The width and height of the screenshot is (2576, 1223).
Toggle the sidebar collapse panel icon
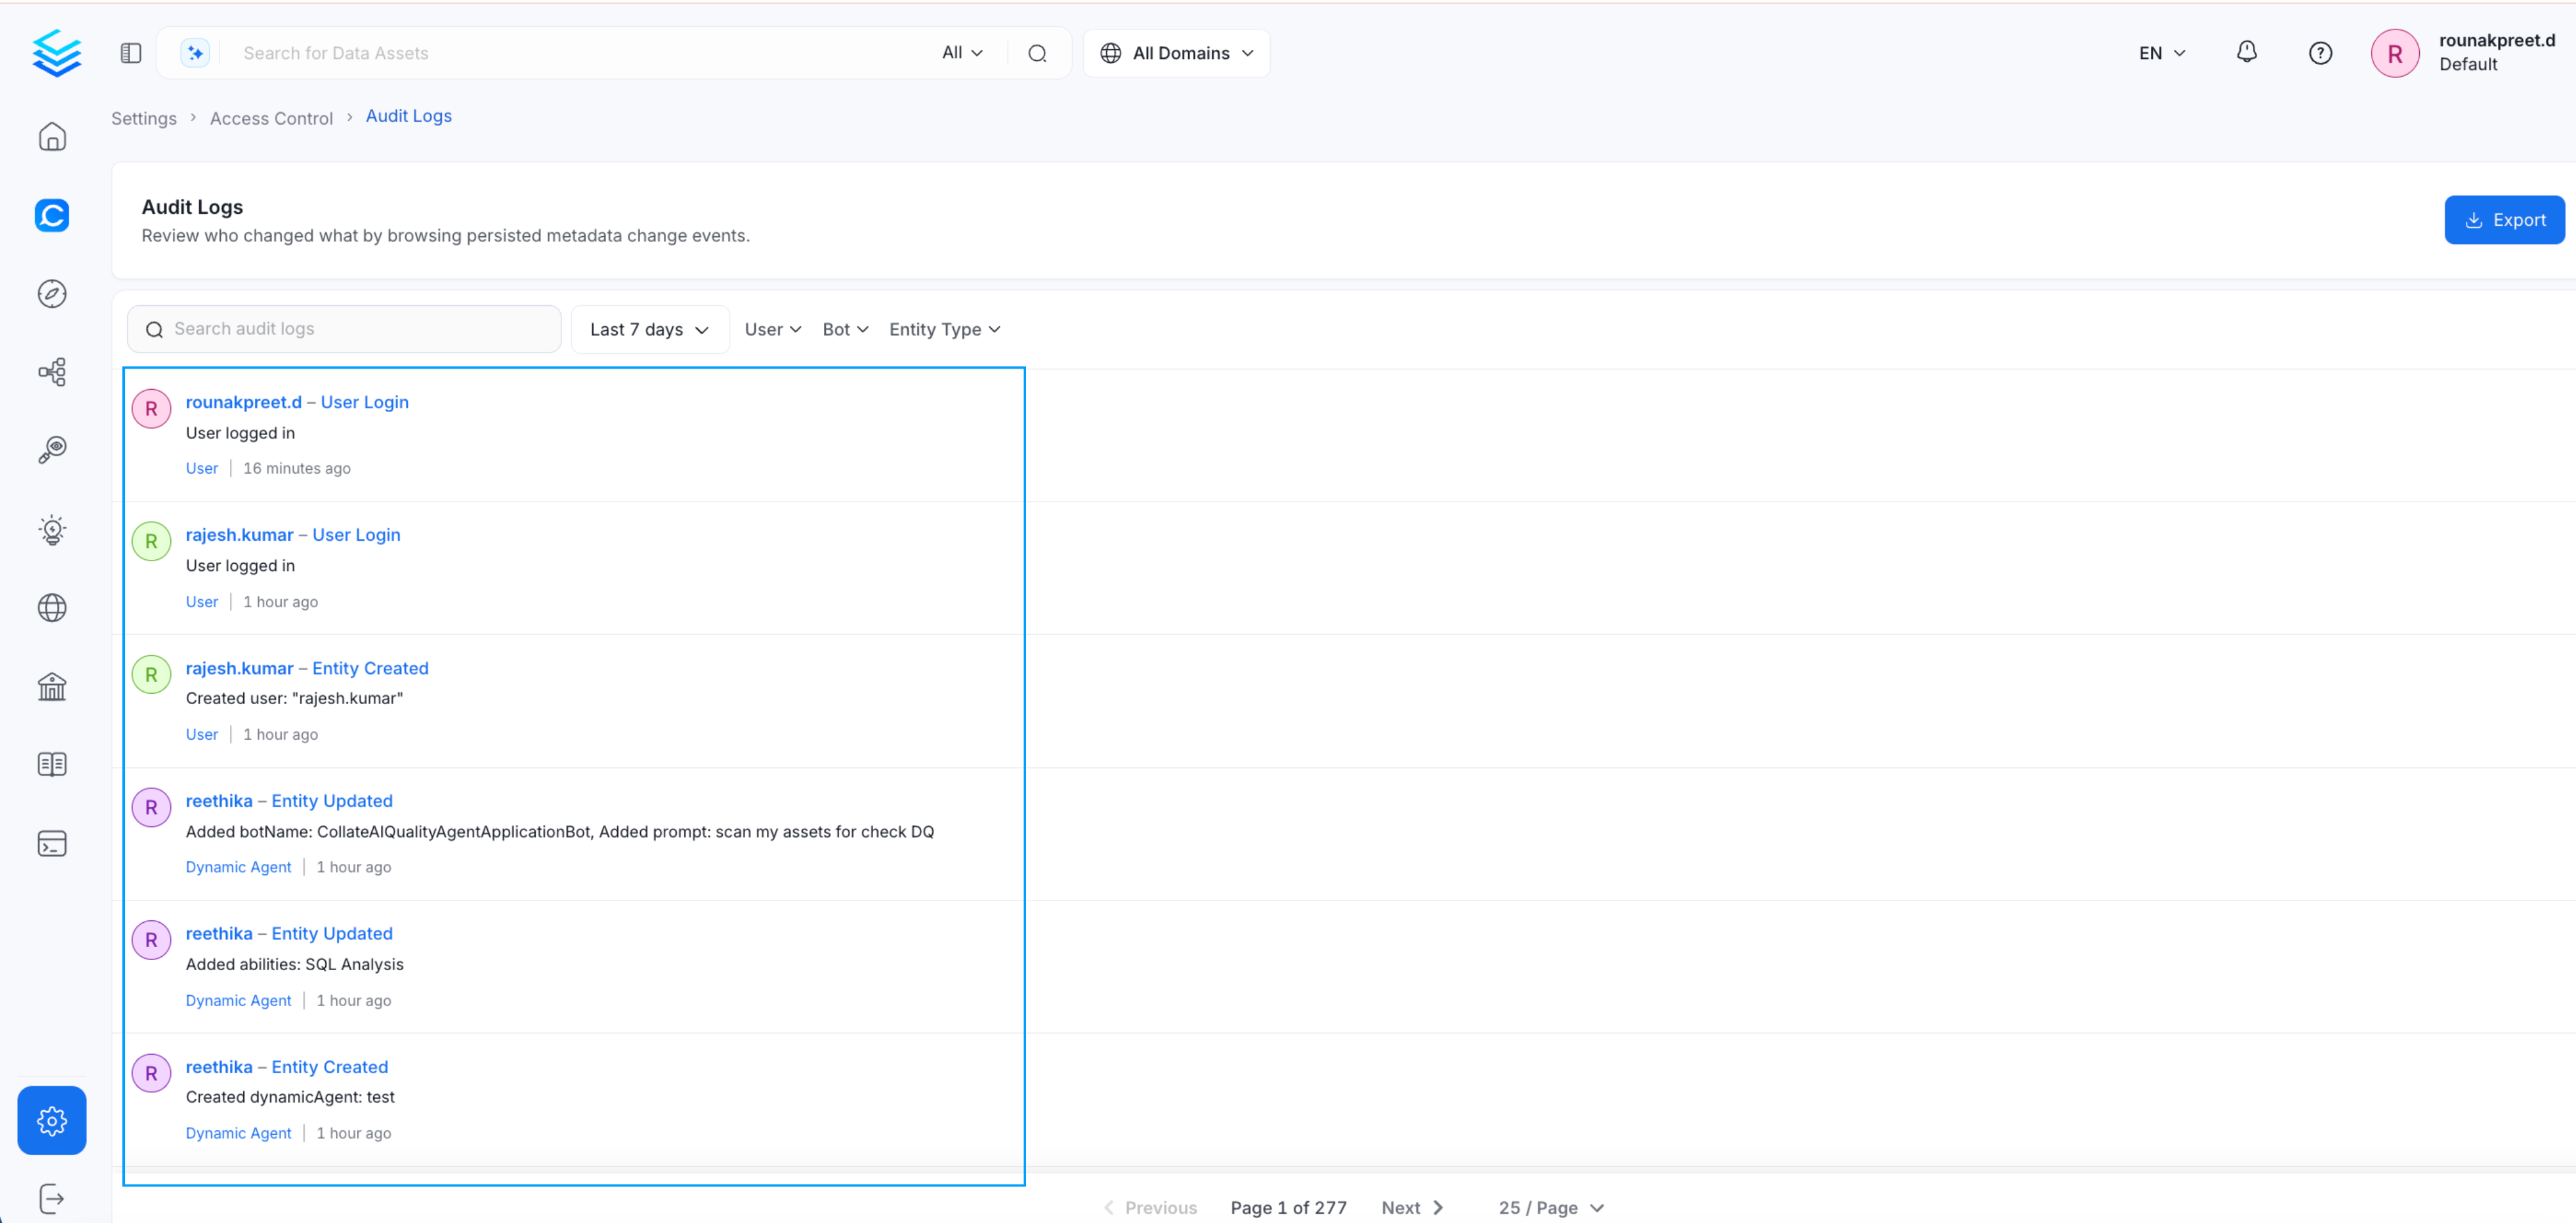(x=130, y=52)
